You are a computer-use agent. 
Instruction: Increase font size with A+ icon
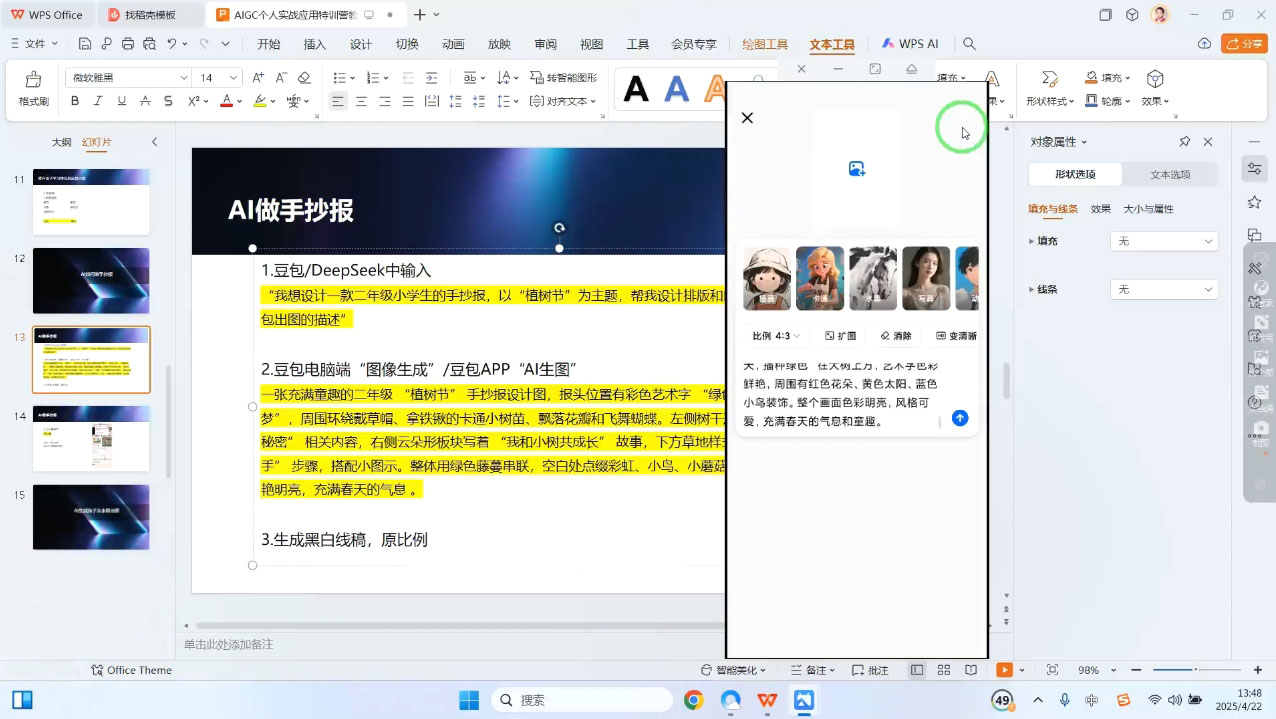(258, 78)
